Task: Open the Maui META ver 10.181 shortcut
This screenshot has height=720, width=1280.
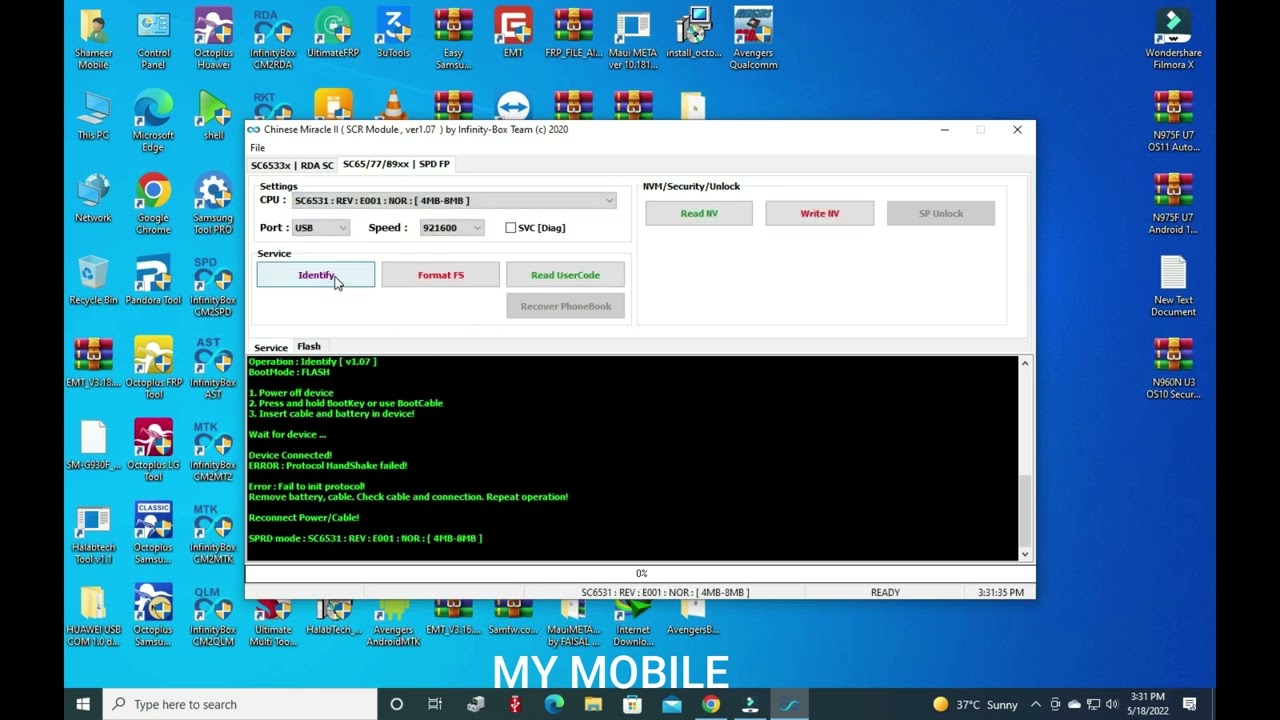Action: click(633, 39)
